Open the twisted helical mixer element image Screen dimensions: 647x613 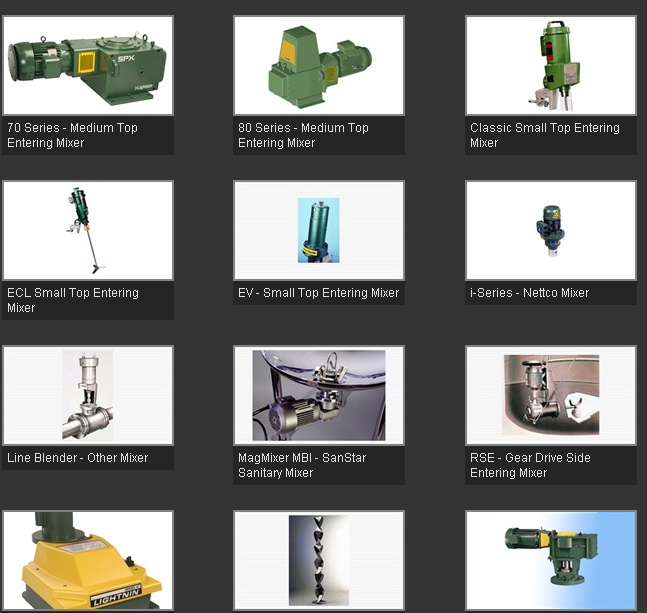[319, 560]
